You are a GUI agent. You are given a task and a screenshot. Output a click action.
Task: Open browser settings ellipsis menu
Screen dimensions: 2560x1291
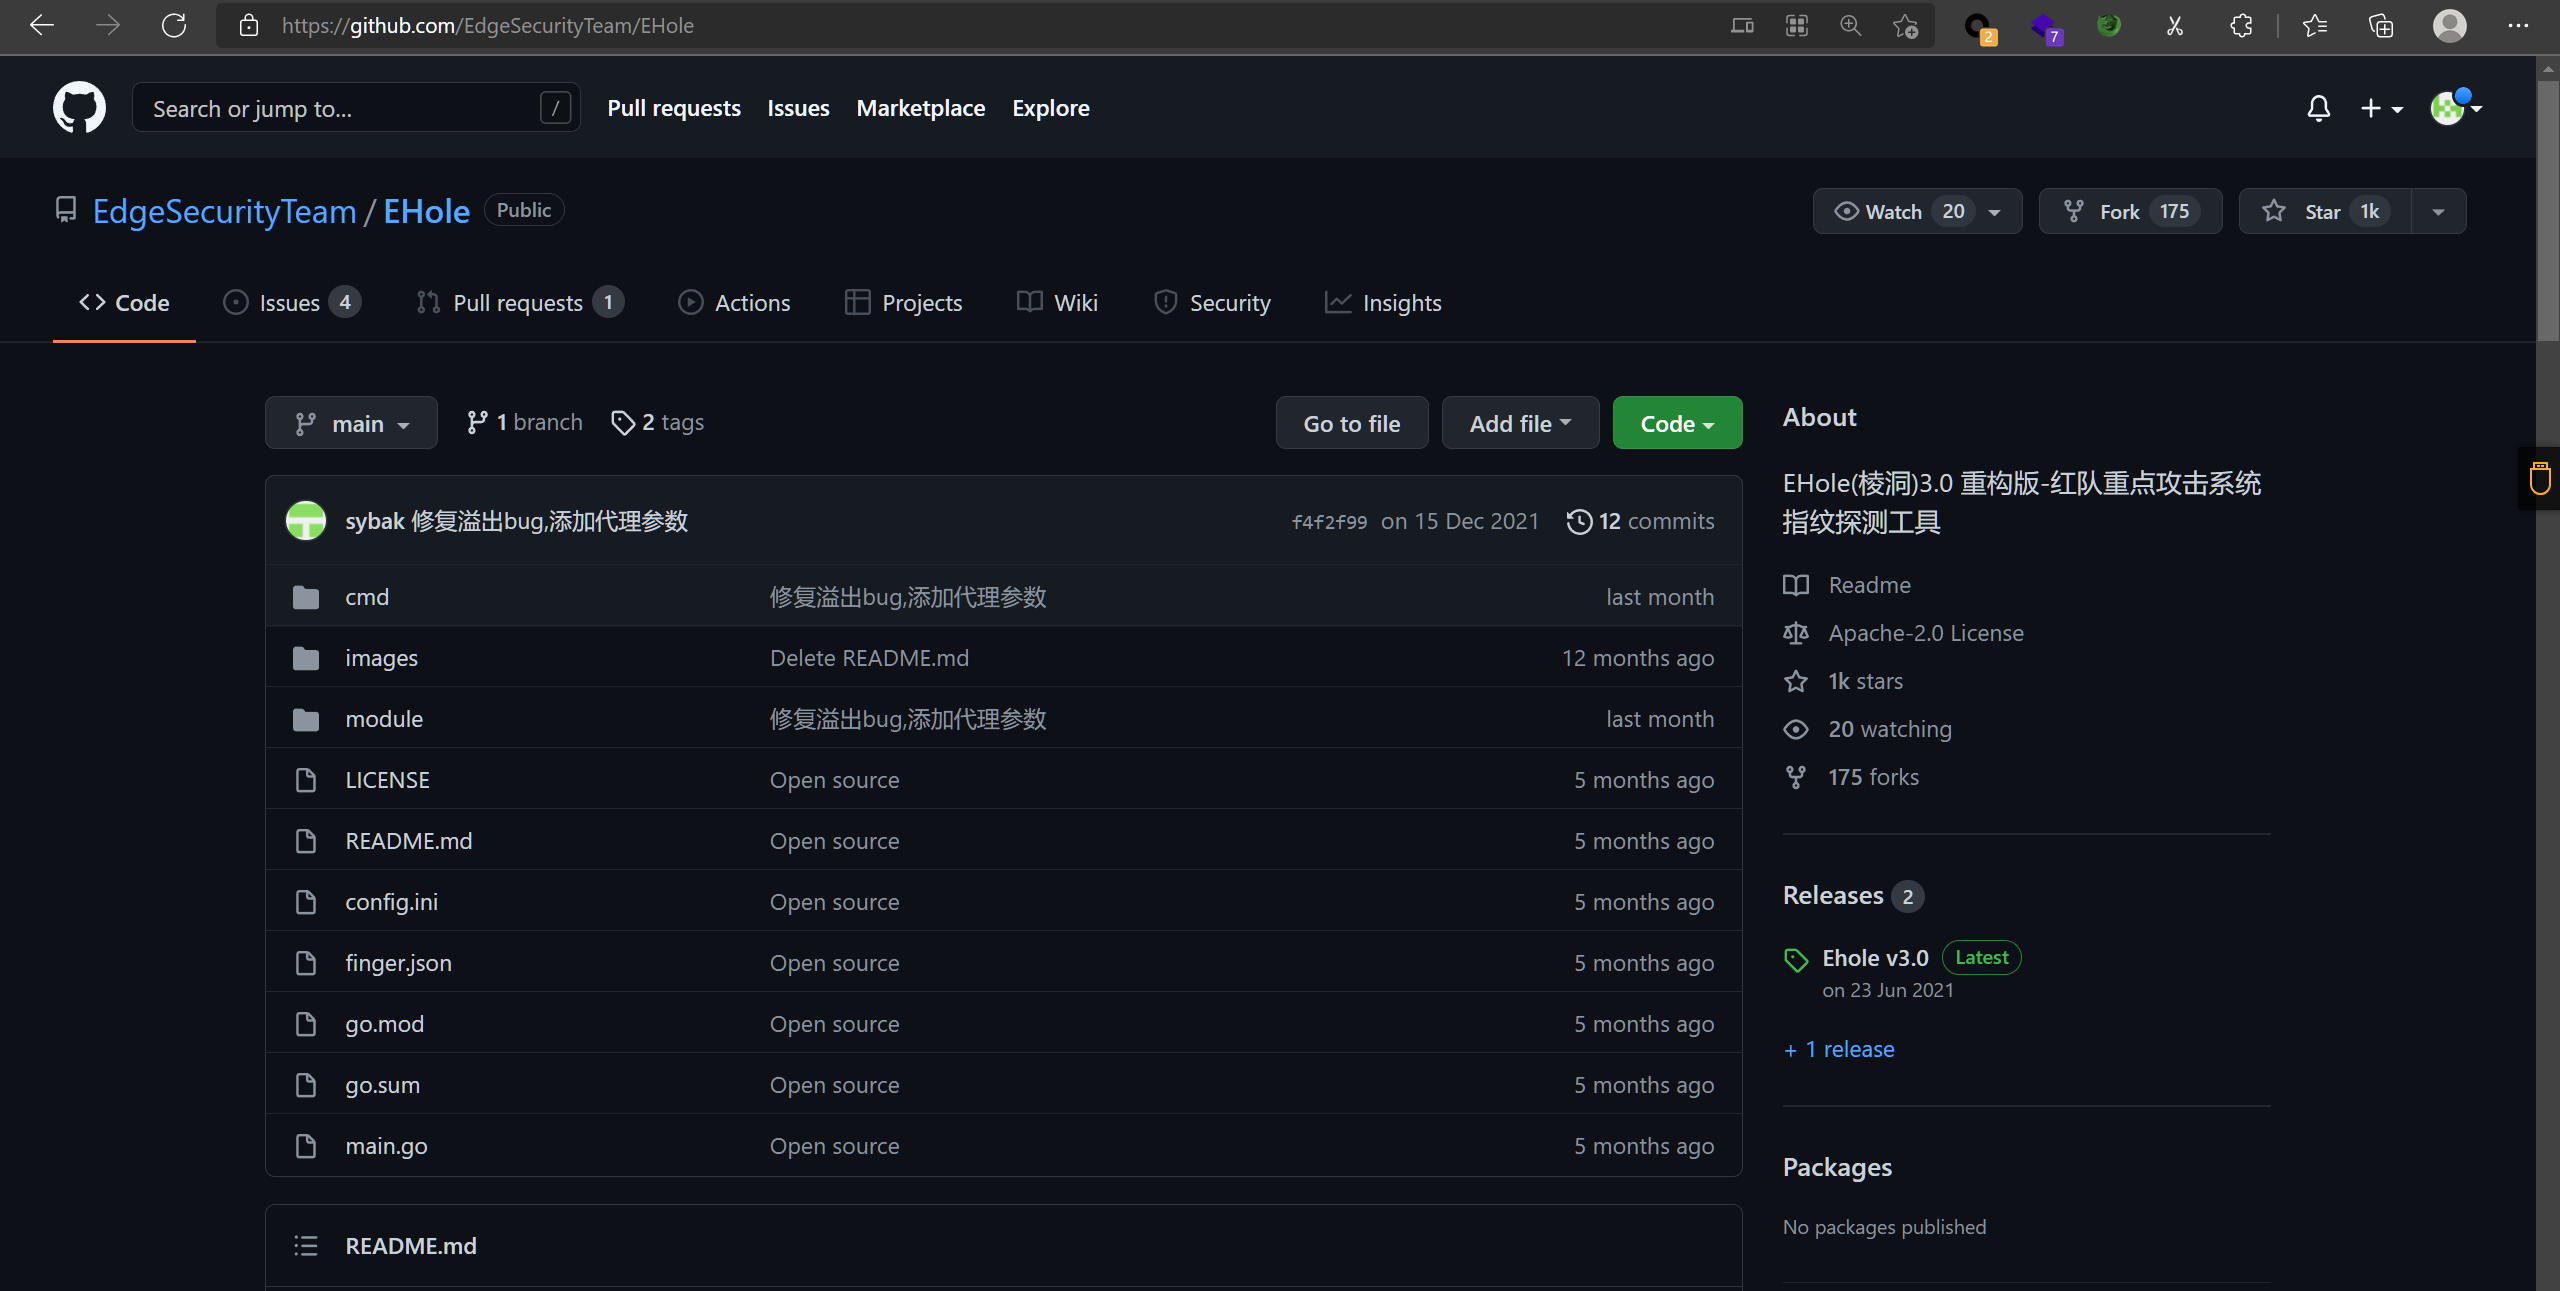pyautogui.click(x=2518, y=26)
